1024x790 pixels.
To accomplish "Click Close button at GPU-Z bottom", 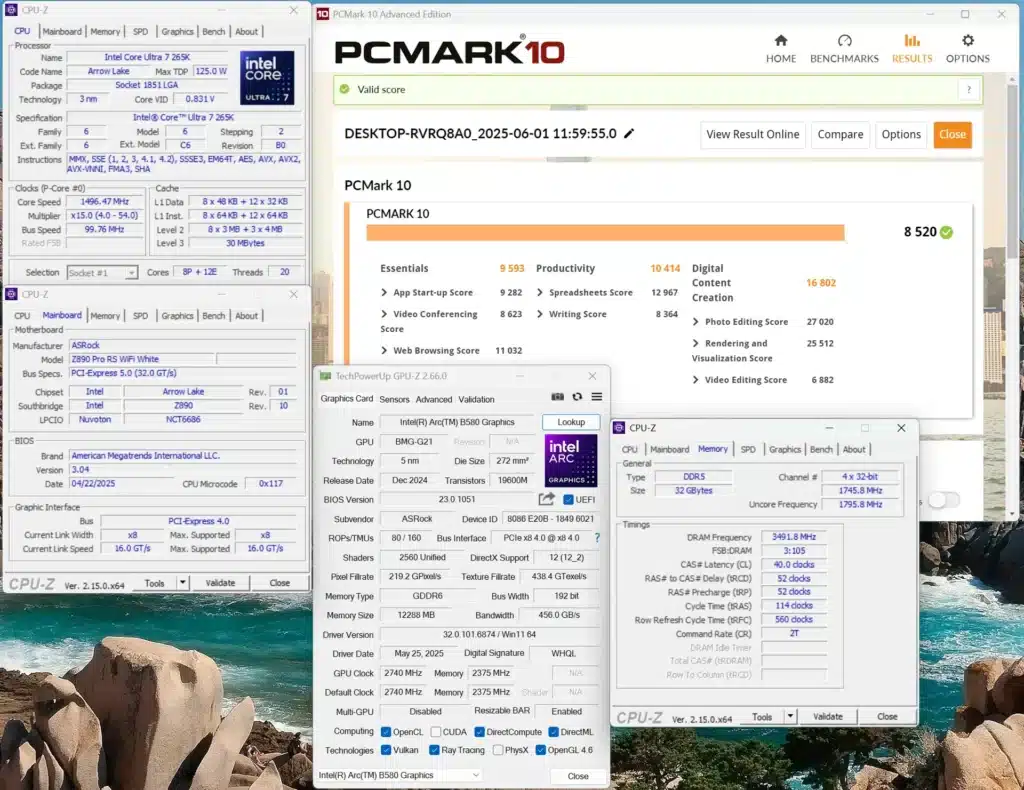I will pos(577,776).
